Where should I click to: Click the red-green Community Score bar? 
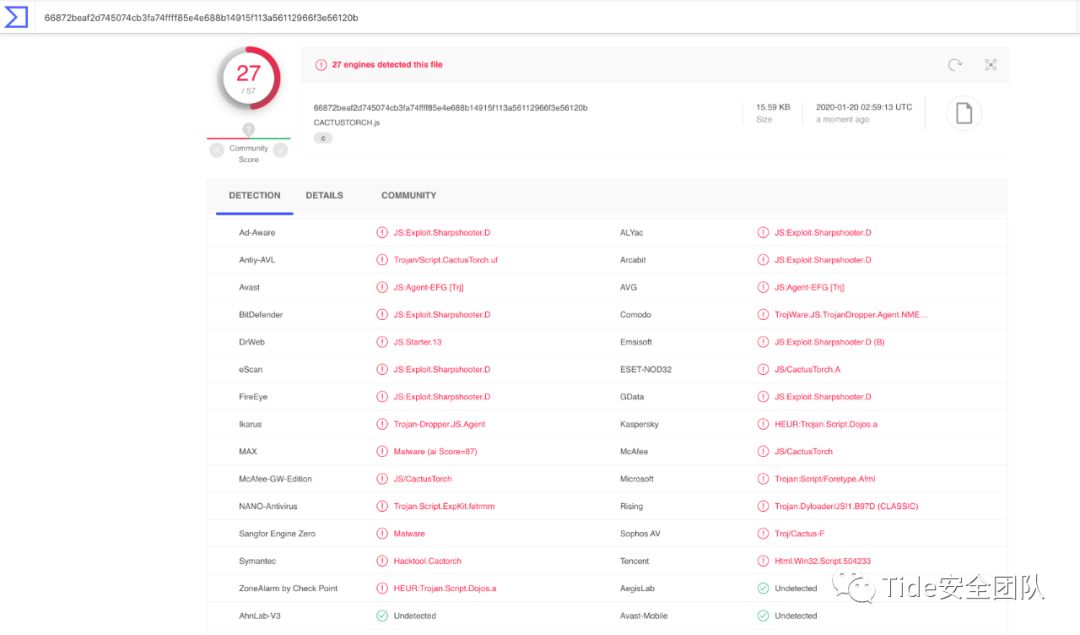[x=248, y=139]
